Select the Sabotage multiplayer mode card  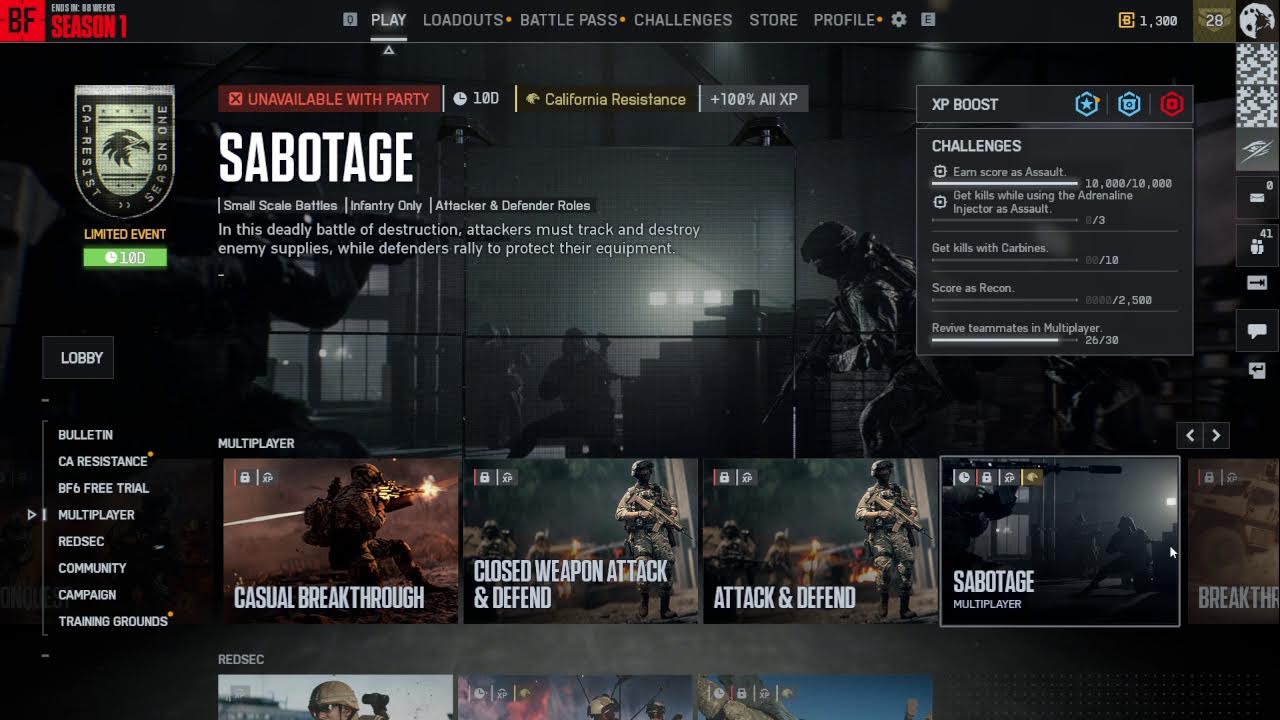(1060, 541)
